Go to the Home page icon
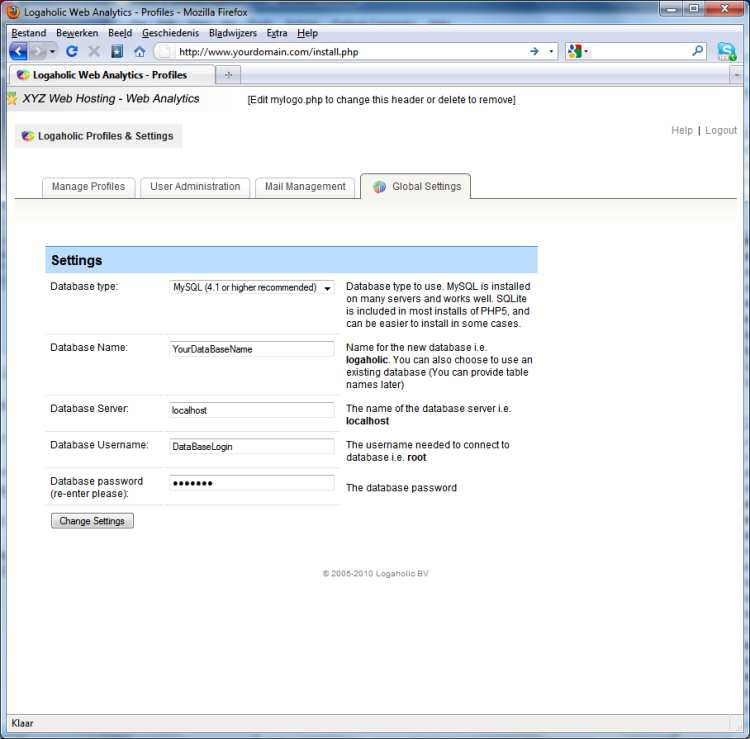The image size is (750, 739). coord(139,51)
